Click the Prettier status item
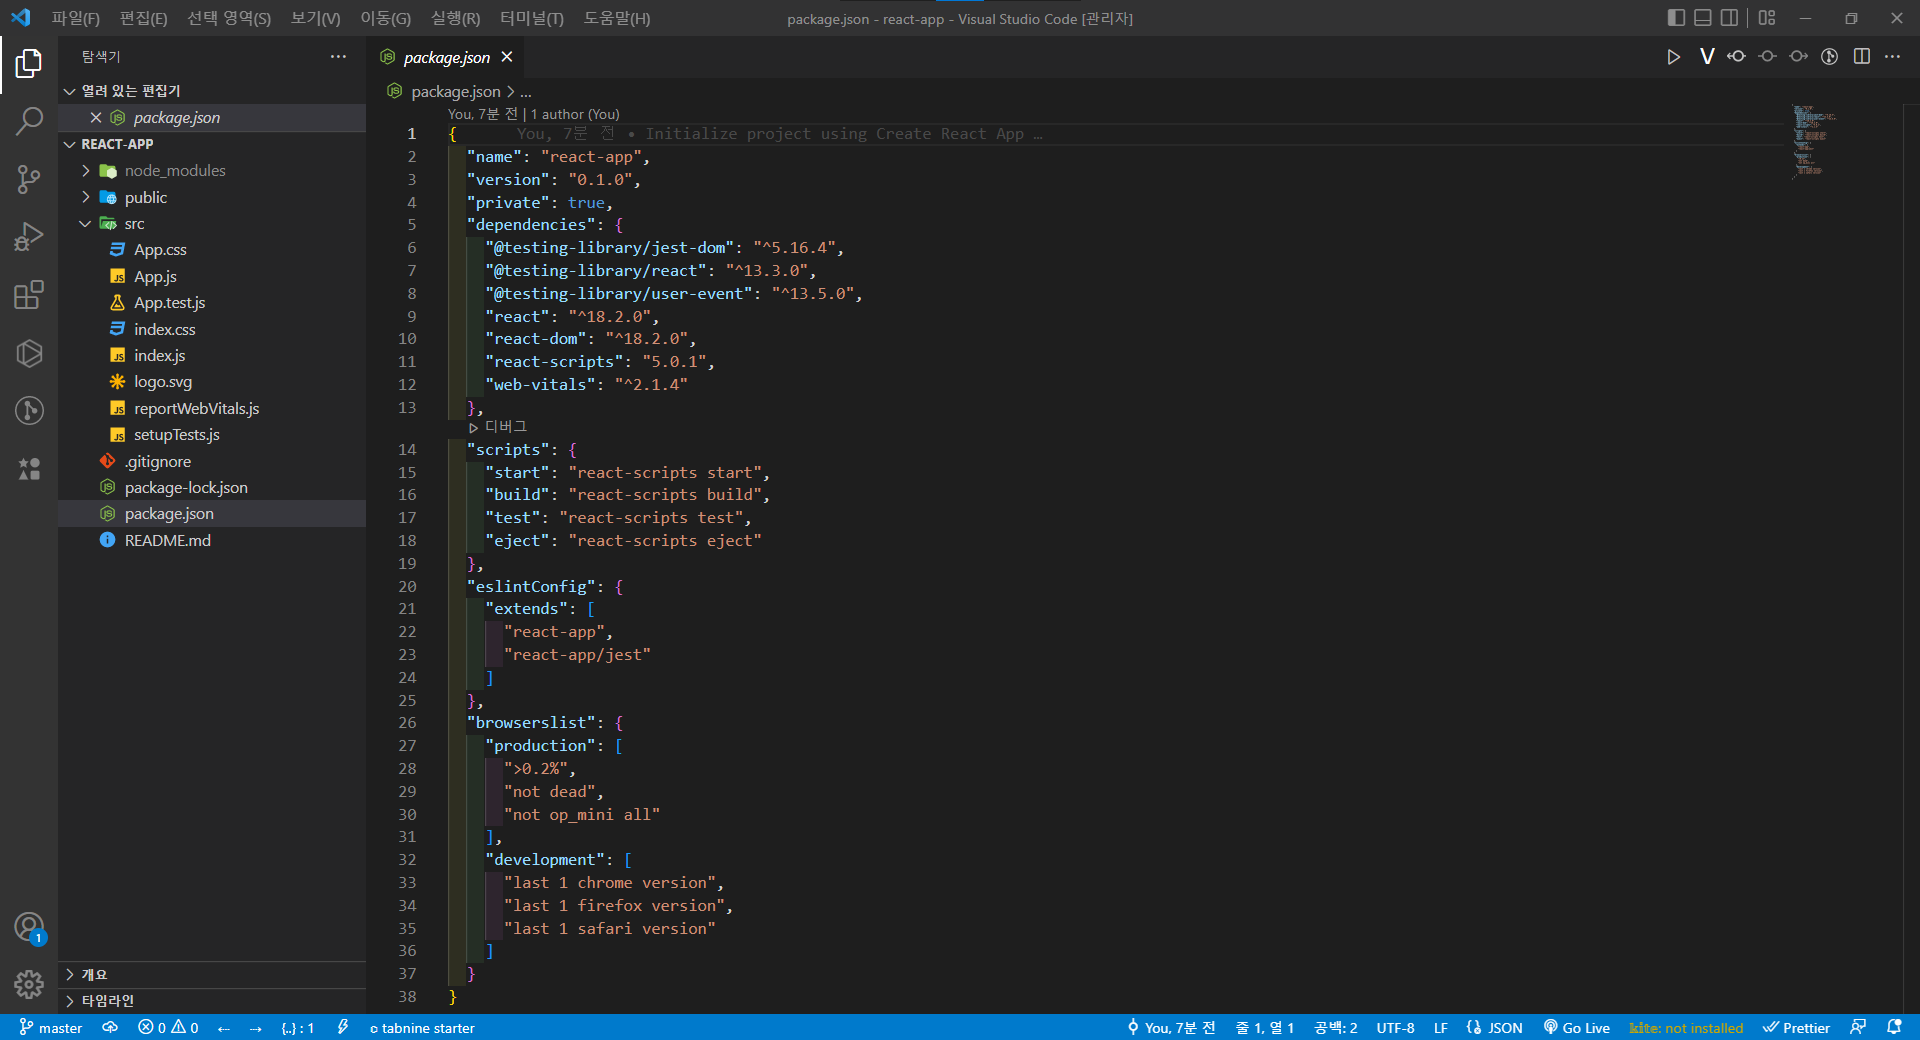This screenshot has height=1040, width=1920. click(x=1796, y=1028)
